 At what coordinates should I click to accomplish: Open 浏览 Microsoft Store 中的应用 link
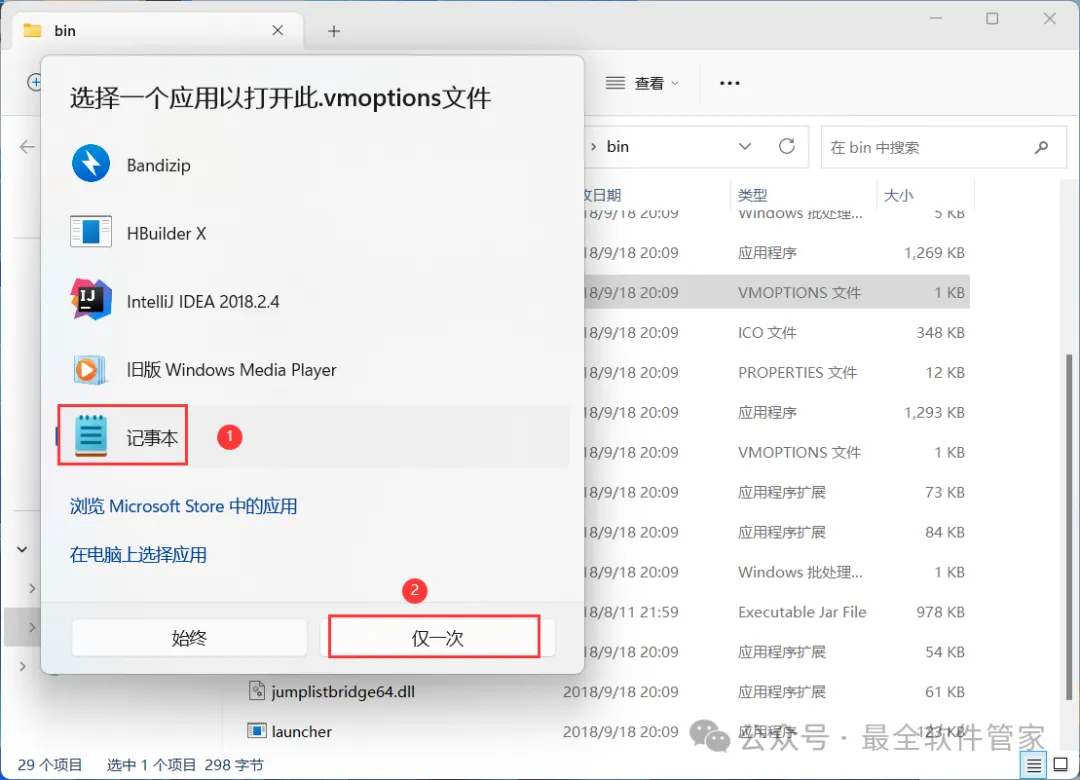[183, 506]
